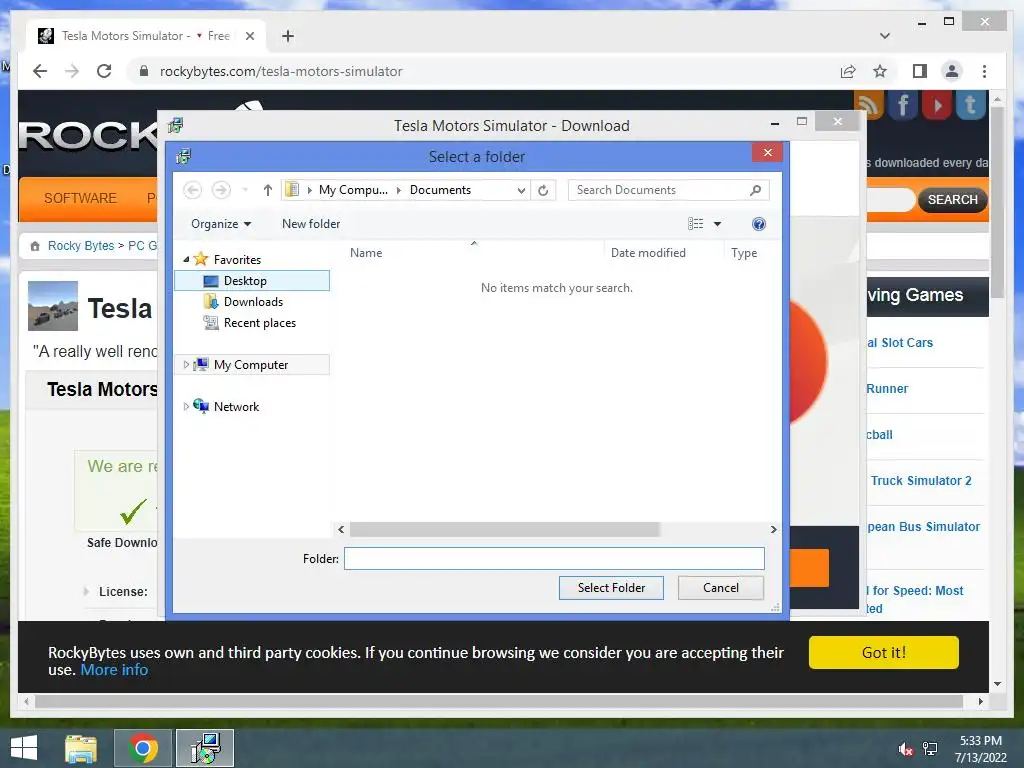This screenshot has width=1024, height=768.
Task: Open the Windows Start button
Action: pyautogui.click(x=24, y=748)
